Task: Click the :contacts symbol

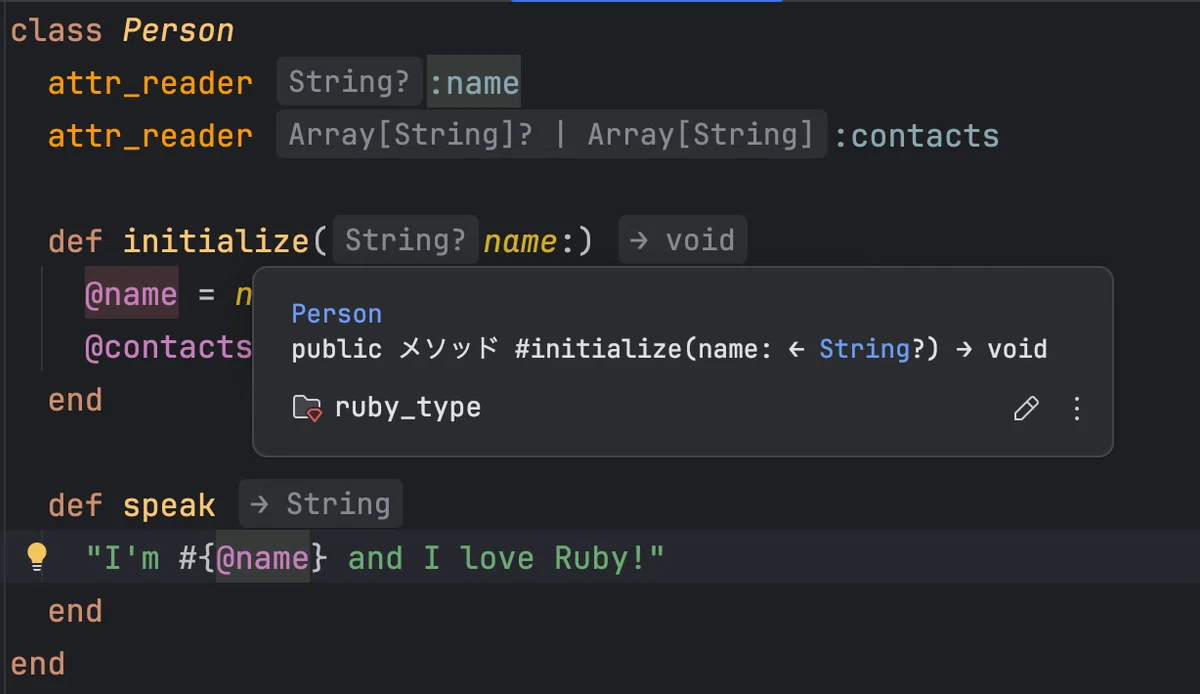Action: point(916,136)
